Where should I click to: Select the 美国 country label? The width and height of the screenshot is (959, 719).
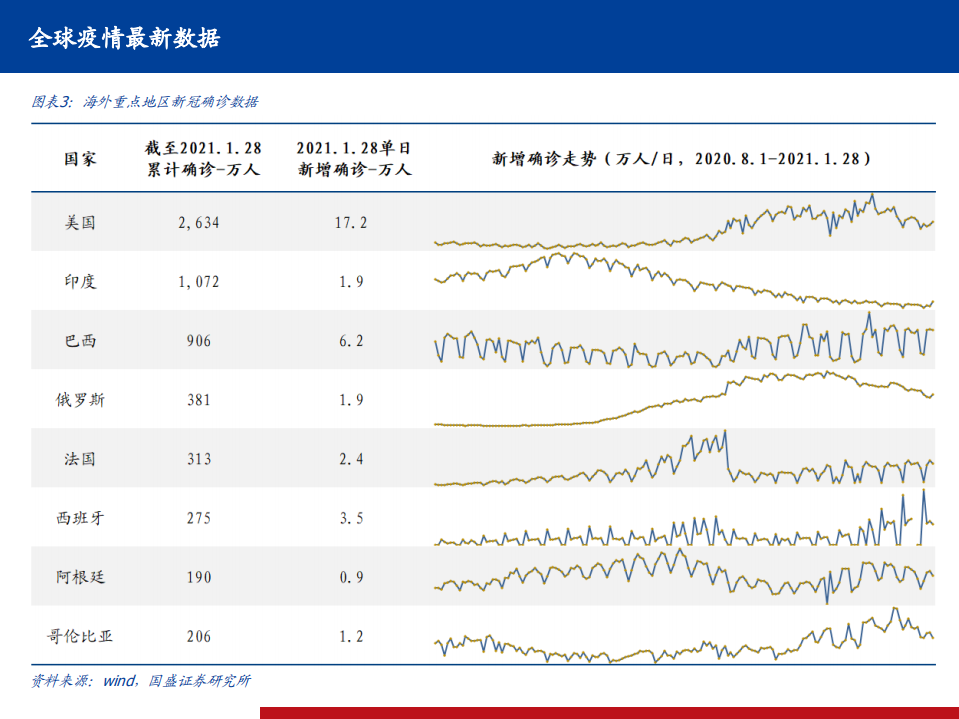(x=78, y=224)
